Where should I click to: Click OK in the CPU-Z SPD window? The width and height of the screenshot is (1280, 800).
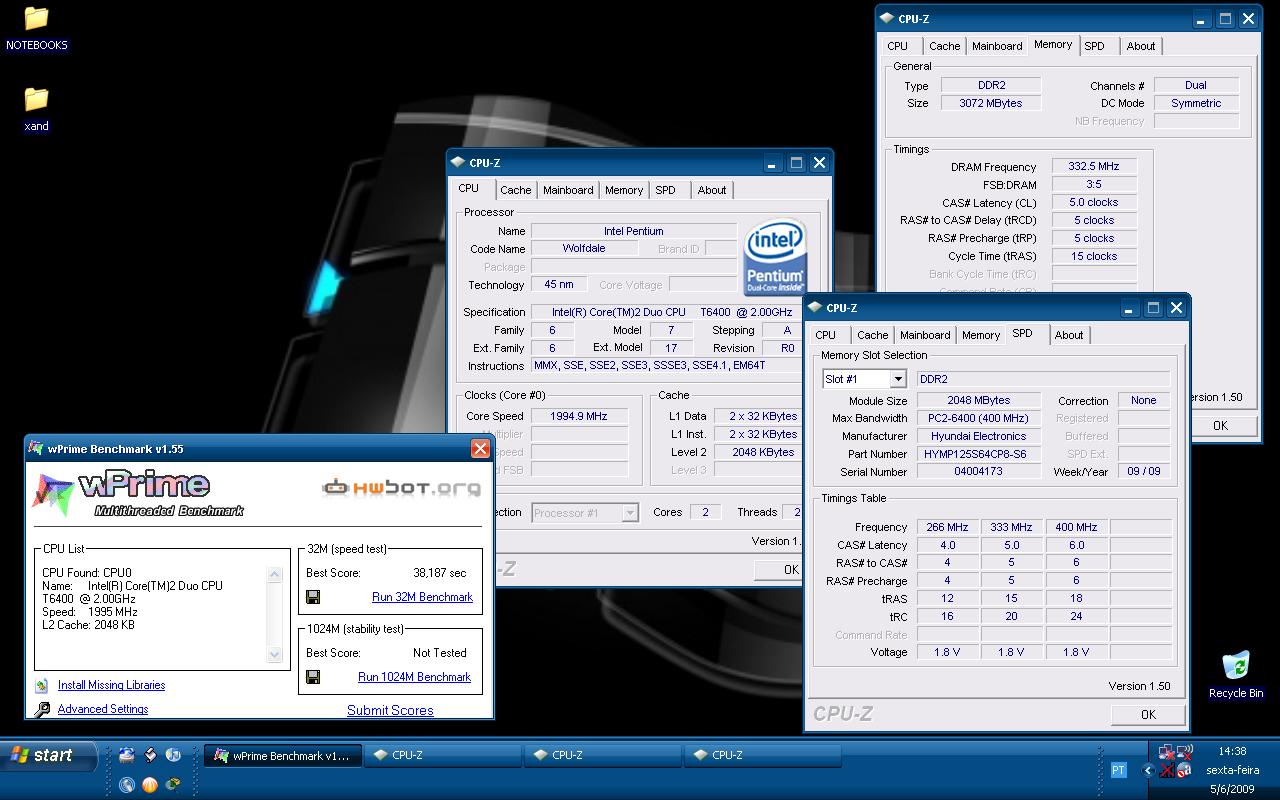1148,714
